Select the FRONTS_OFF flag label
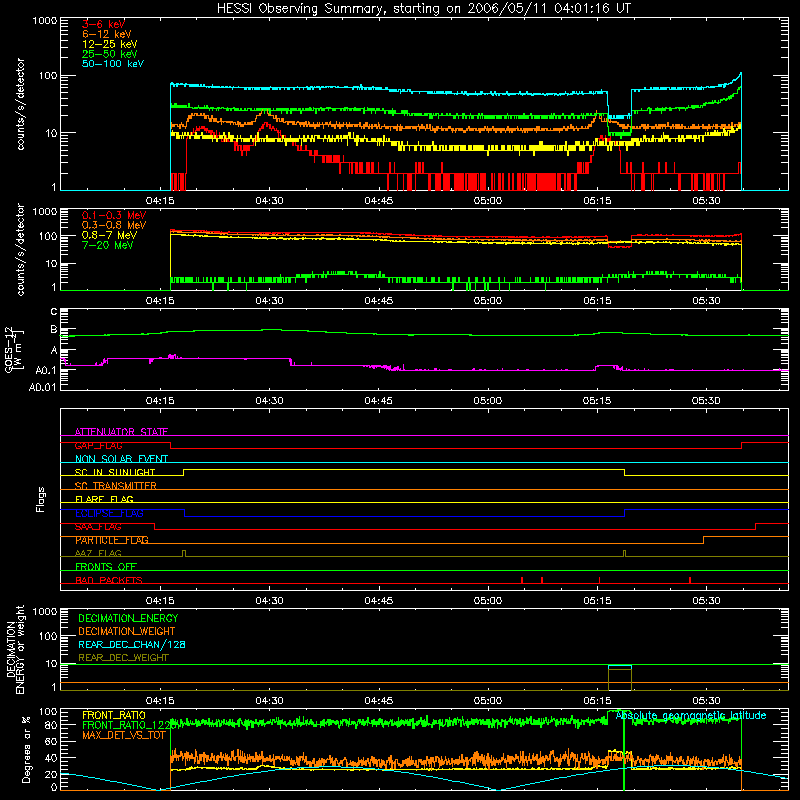Viewport: 800px width, 800px height. pyautogui.click(x=106, y=567)
